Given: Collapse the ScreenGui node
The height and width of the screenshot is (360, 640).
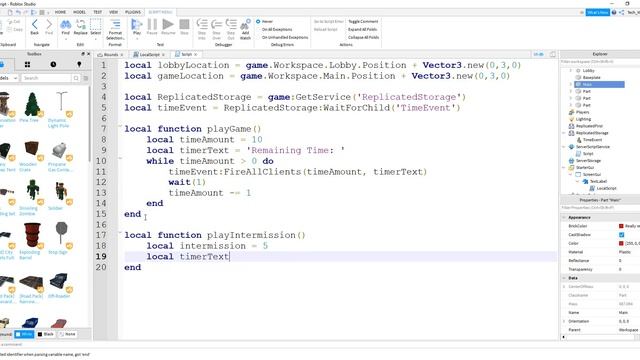Looking at the screenshot, I should 571,175.
